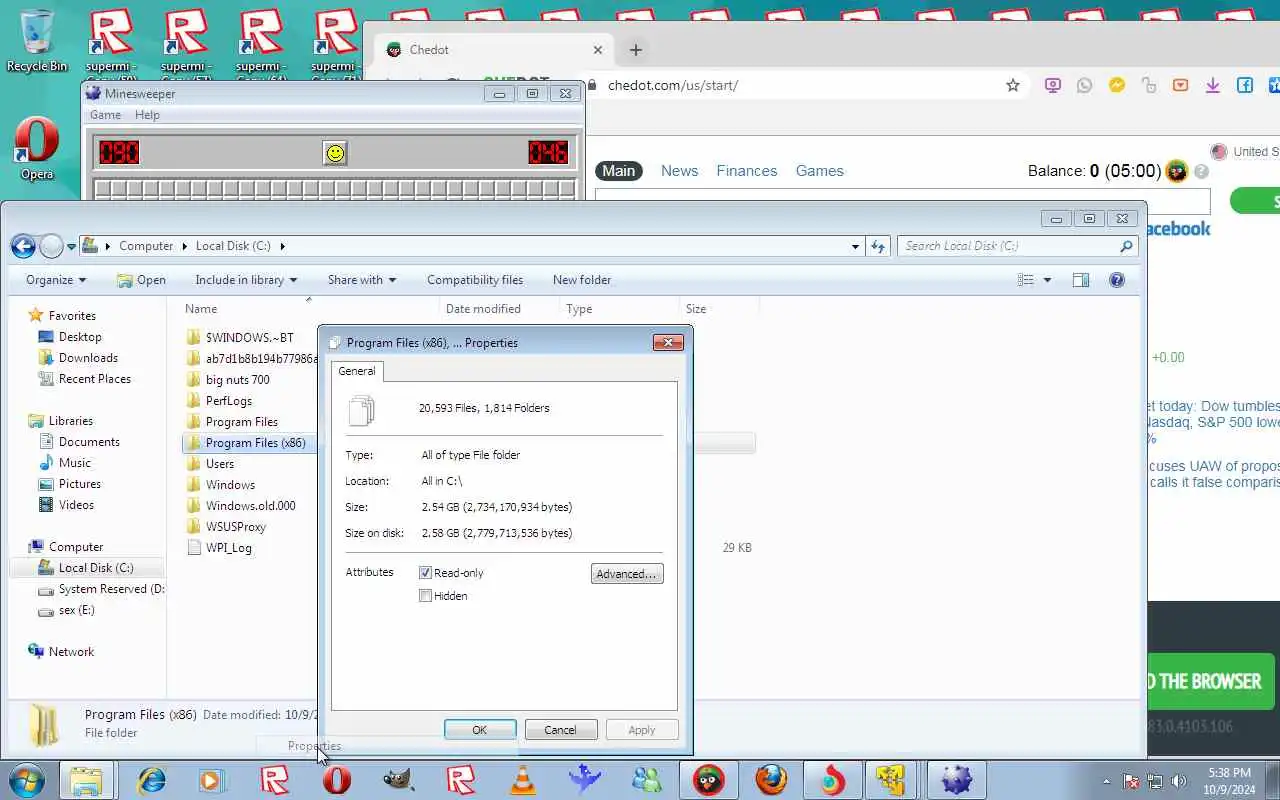Screen dimensions: 1280x800
Task: Sort by the Date modified column header
Action: [x=483, y=309]
